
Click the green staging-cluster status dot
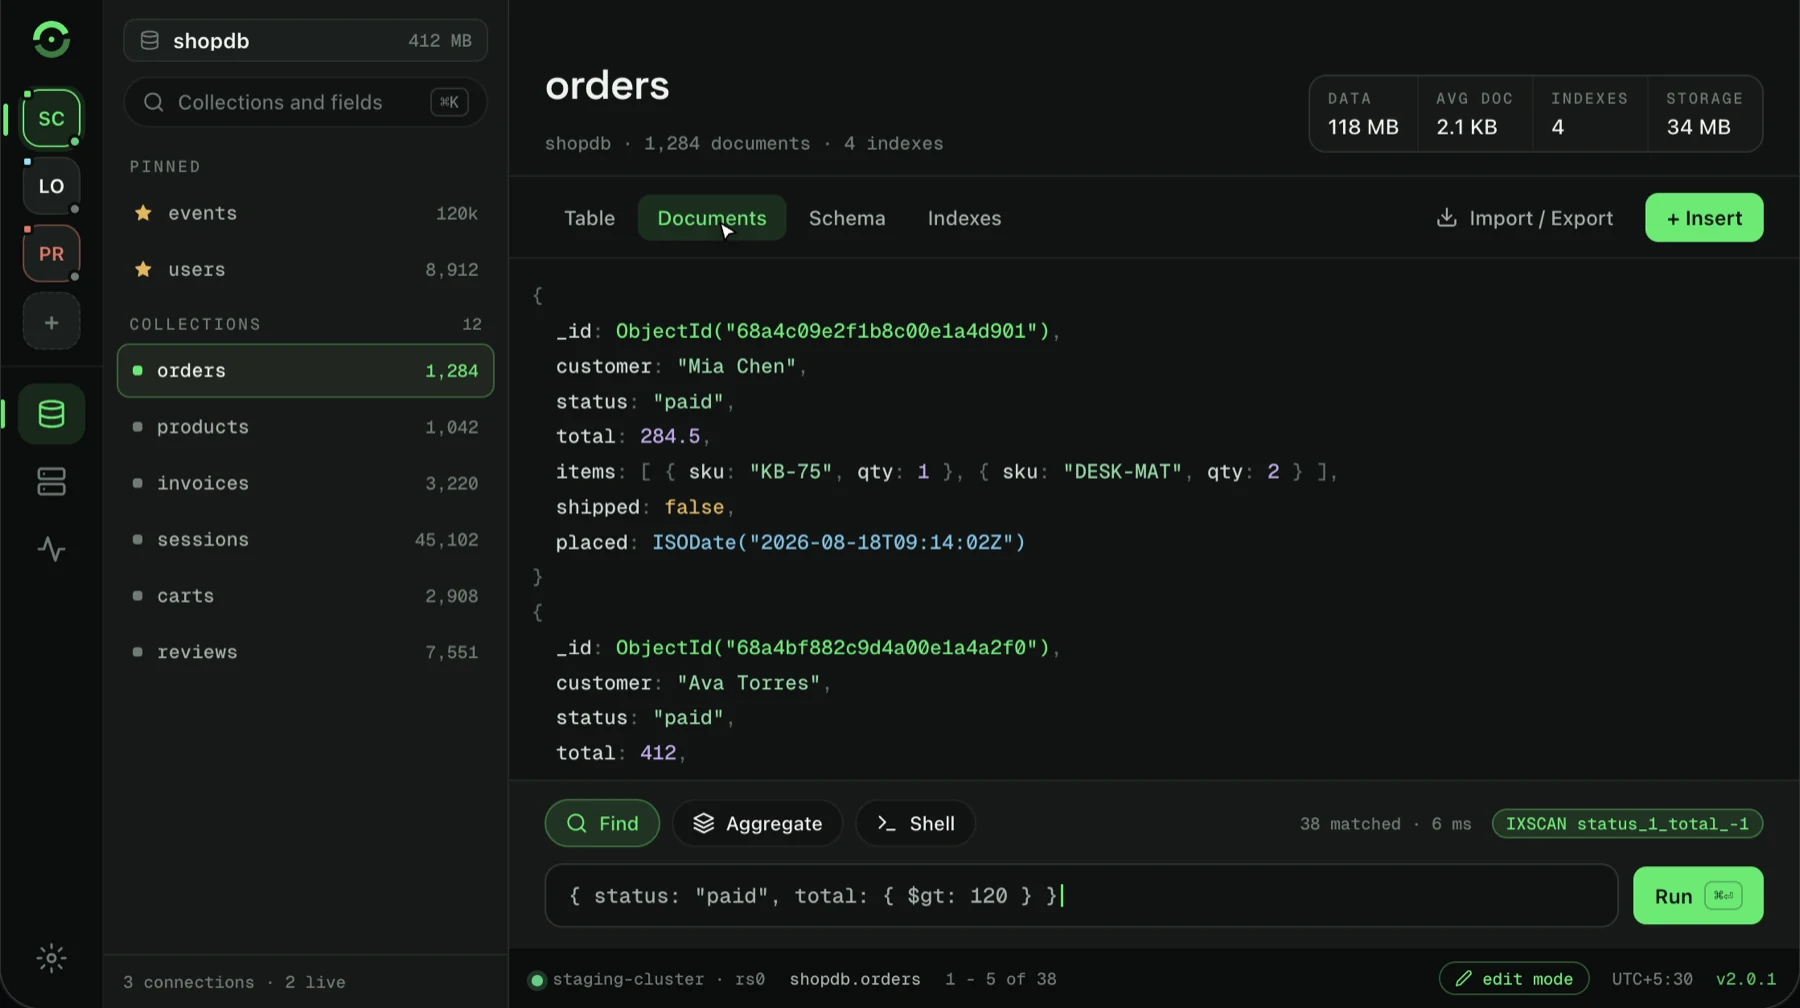537,980
